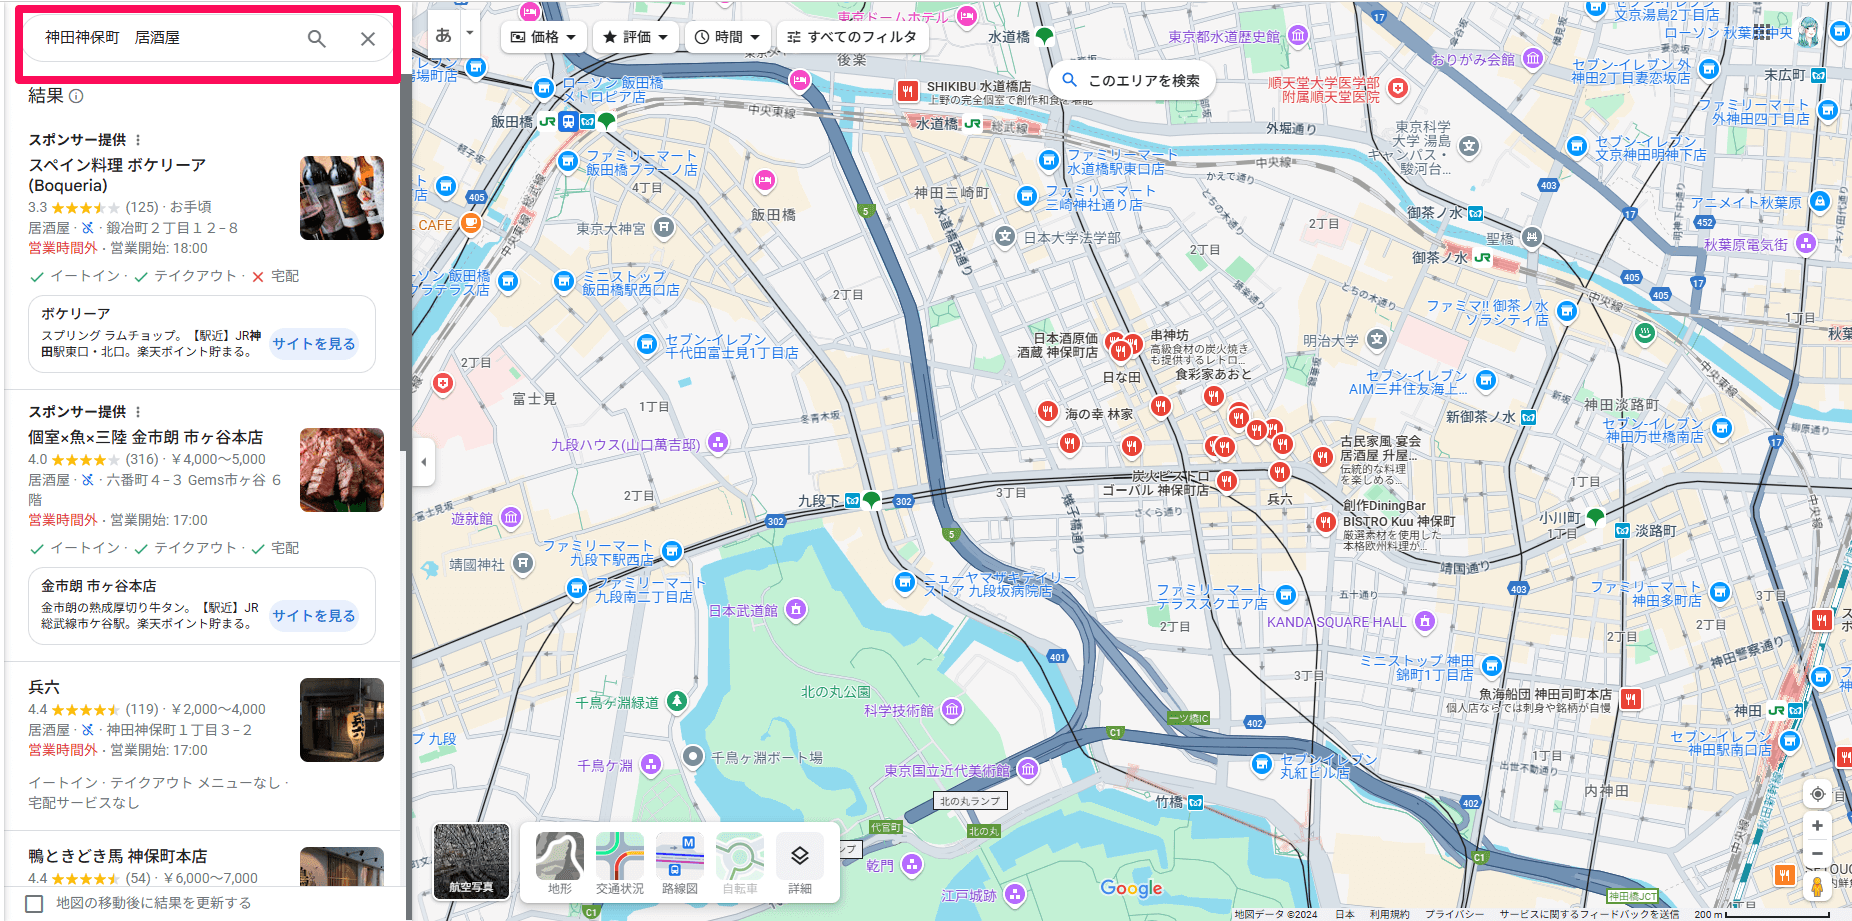Image resolution: width=1852 pixels, height=921 pixels.
Task: Enable the 地形 terrain layer
Action: pyautogui.click(x=560, y=863)
